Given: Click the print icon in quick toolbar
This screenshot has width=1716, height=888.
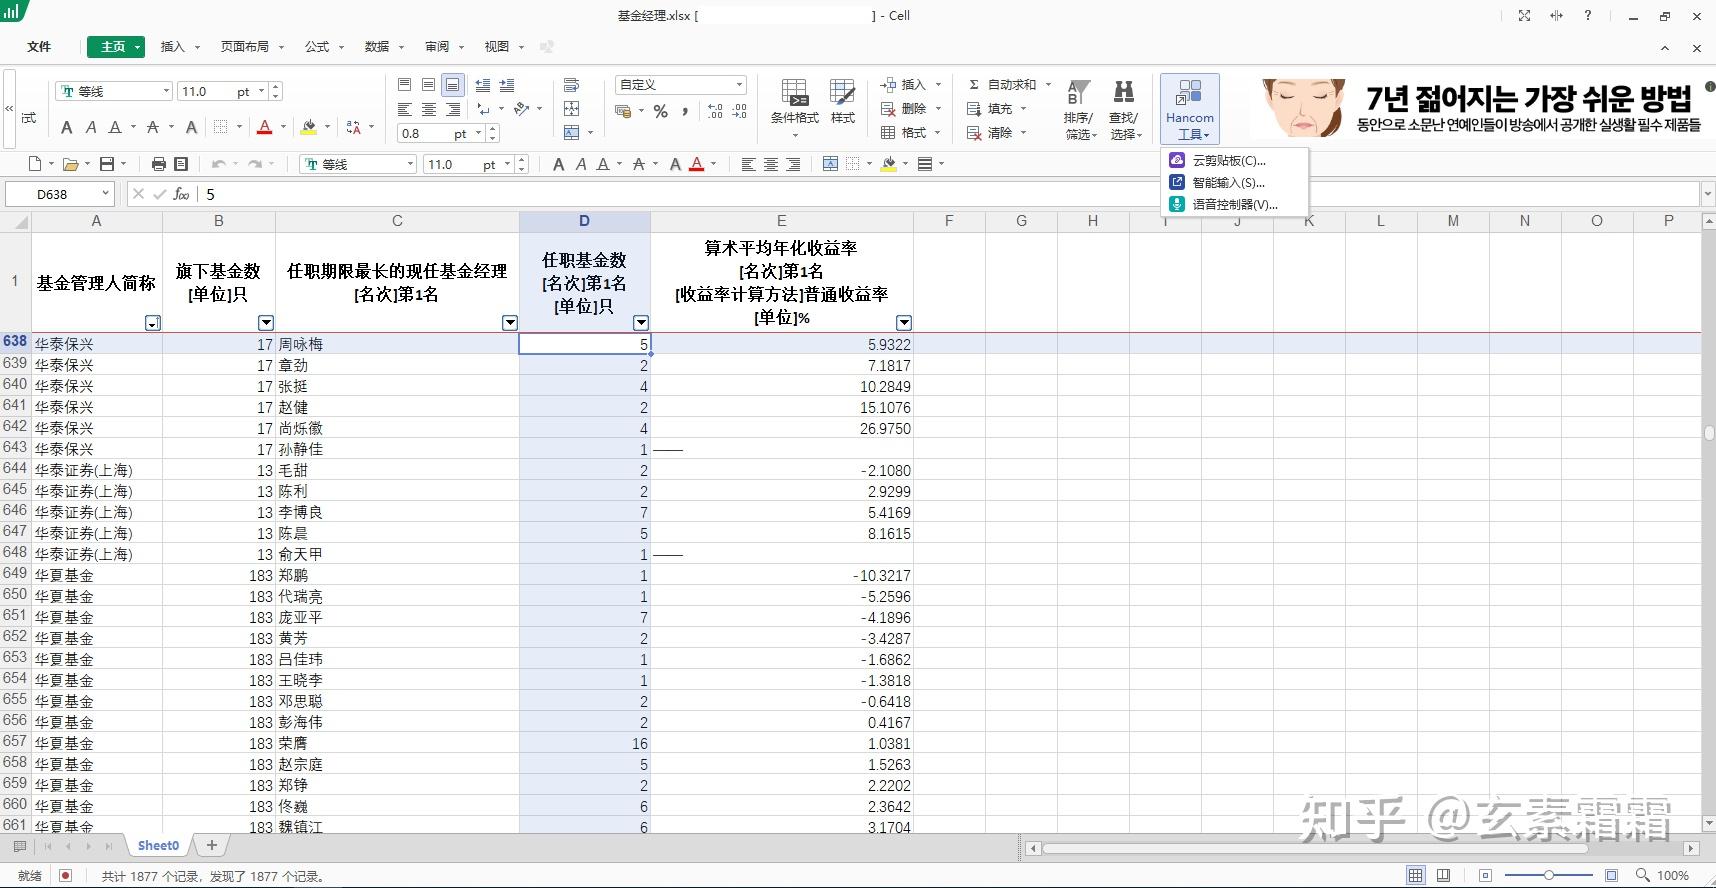Looking at the screenshot, I should point(158,164).
